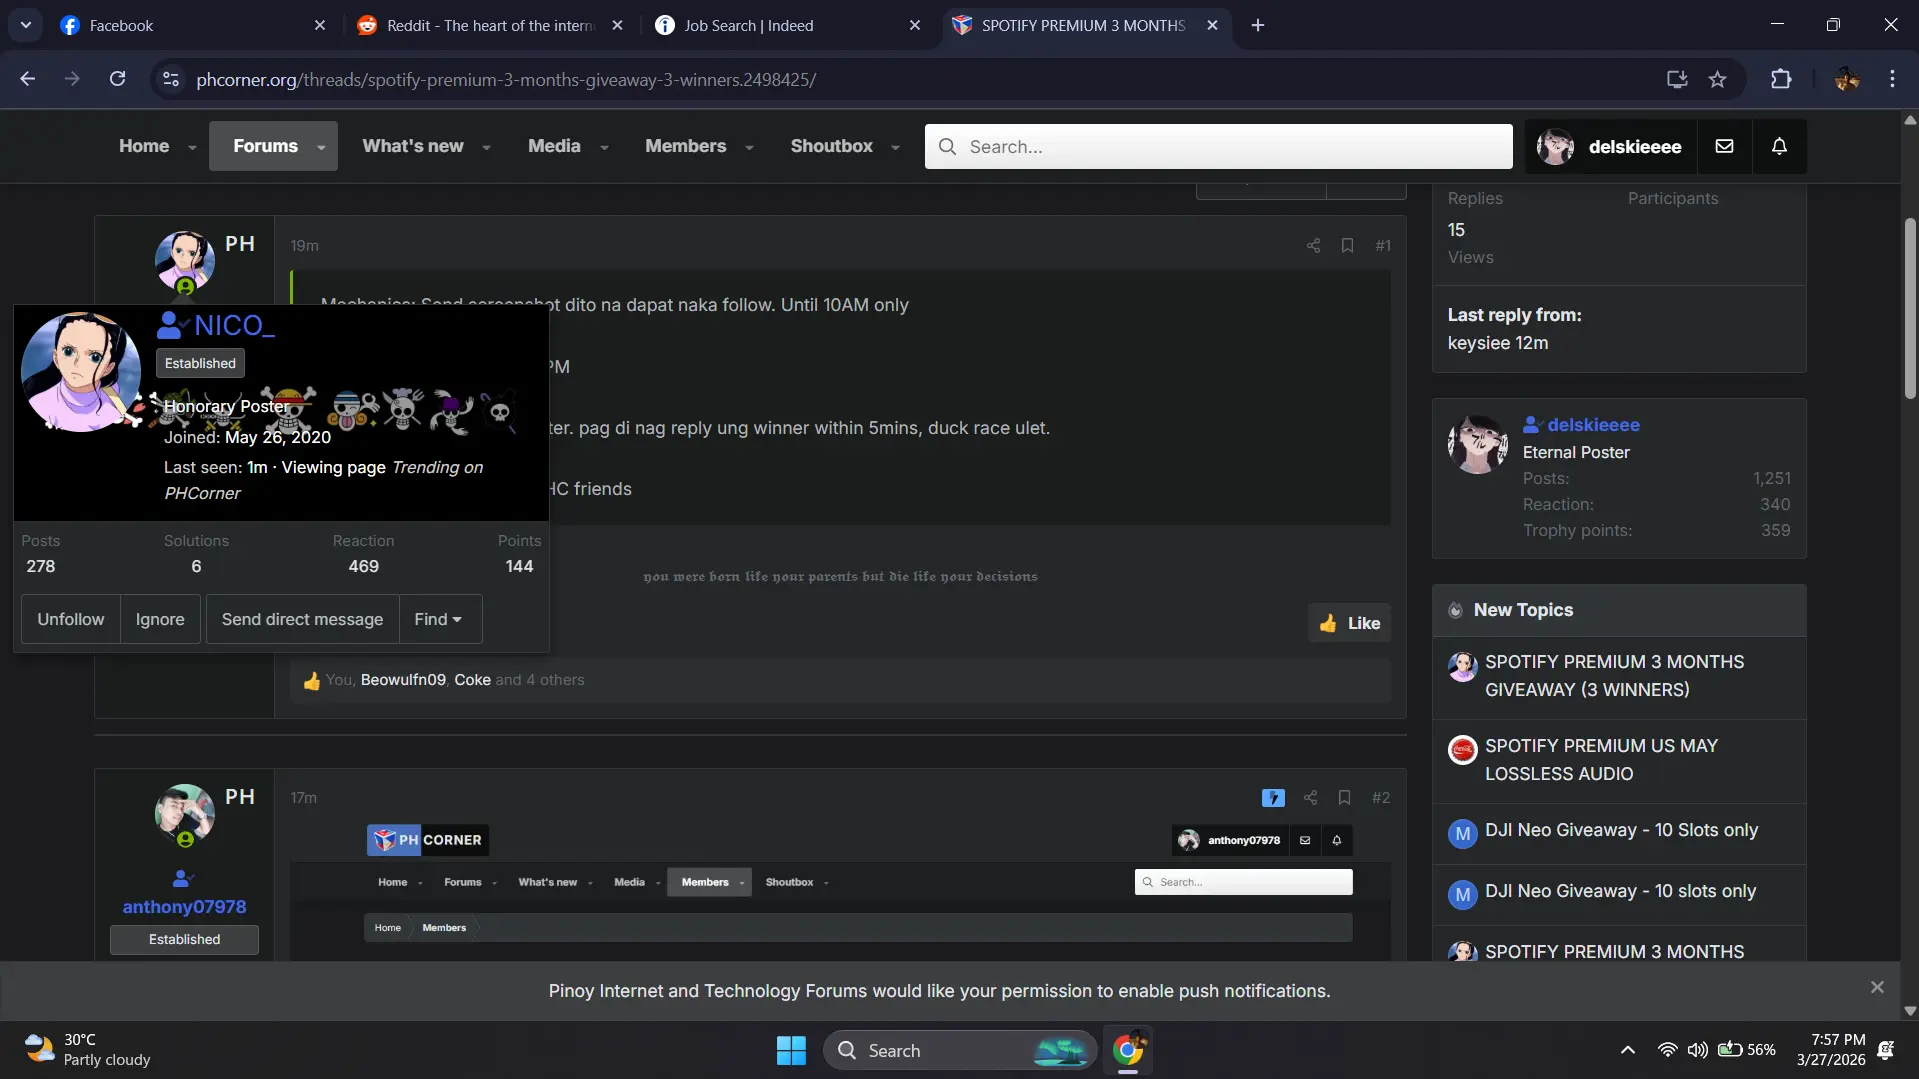This screenshot has height=1079, width=1919.
Task: Click the share icon on post #1
Action: [1313, 246]
